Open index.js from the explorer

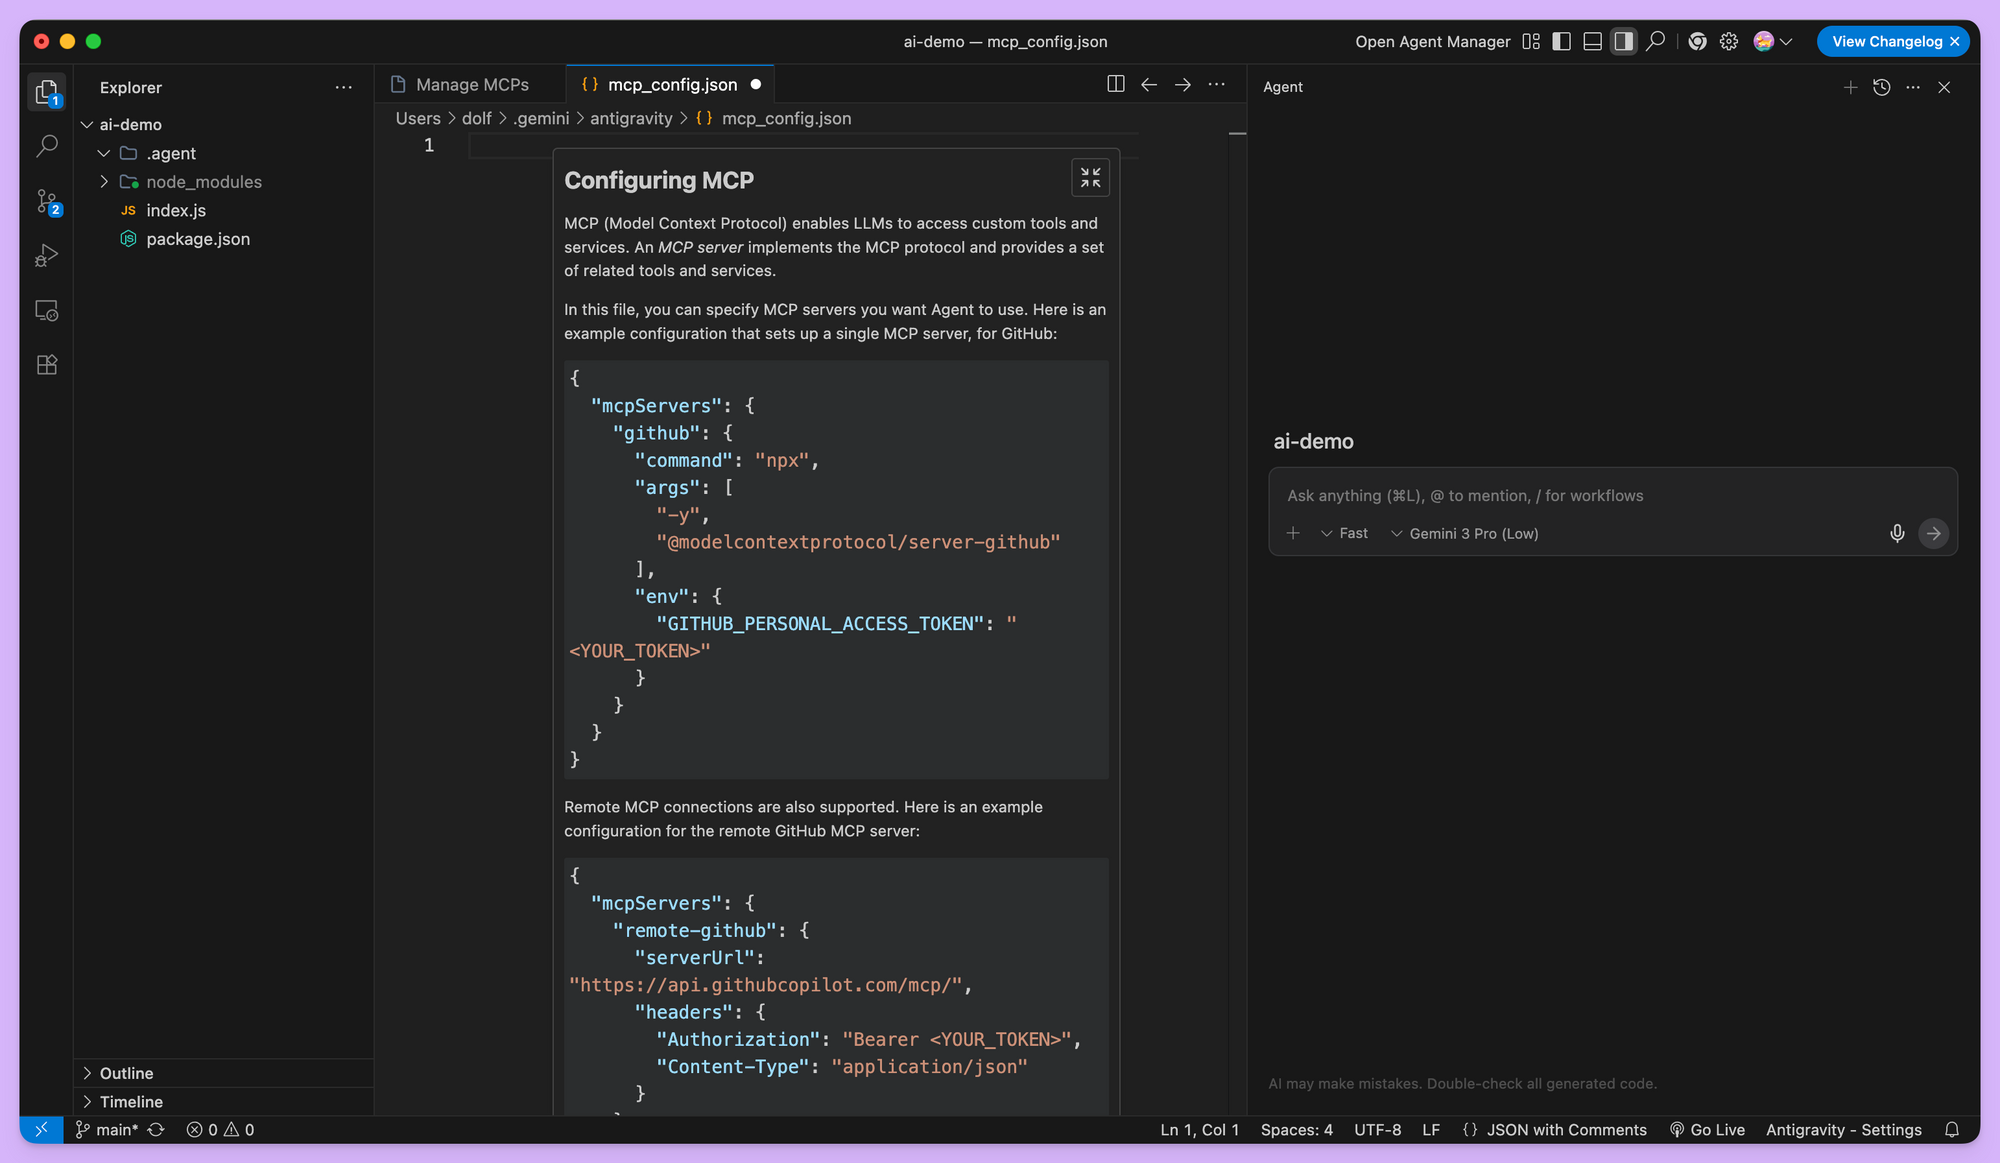[x=176, y=210]
